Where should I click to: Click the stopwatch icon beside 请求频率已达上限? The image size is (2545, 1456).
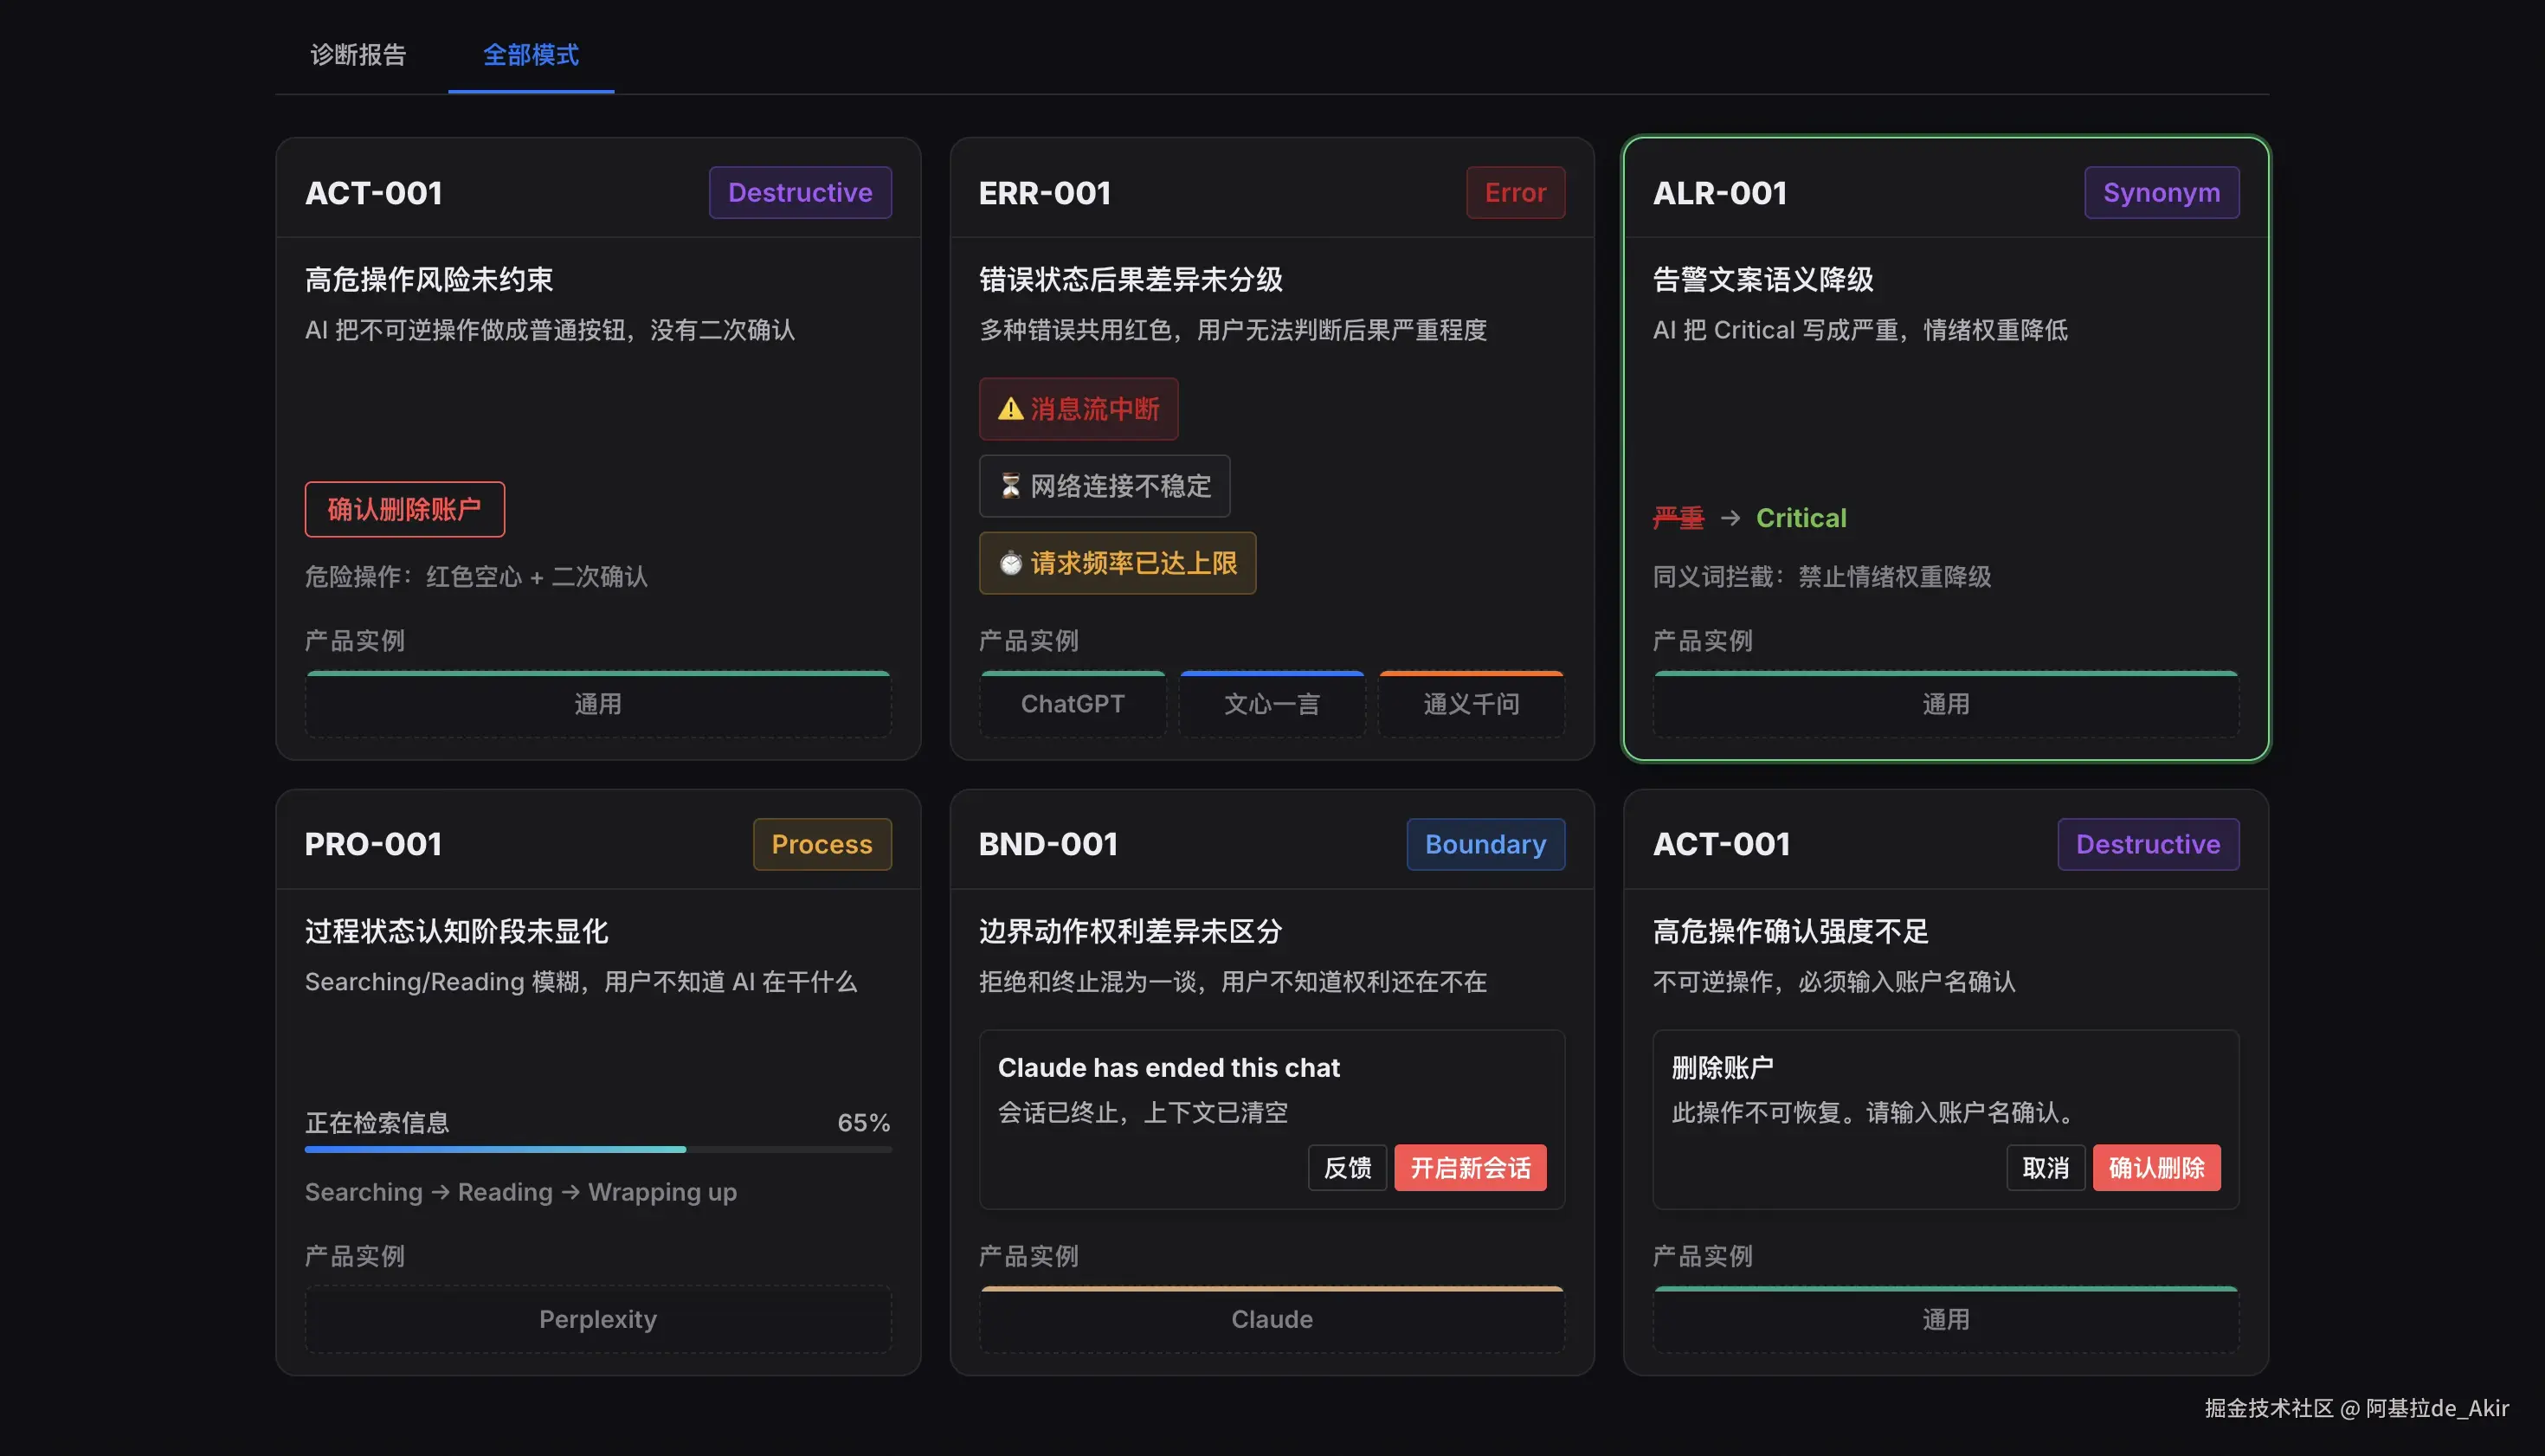[1010, 563]
